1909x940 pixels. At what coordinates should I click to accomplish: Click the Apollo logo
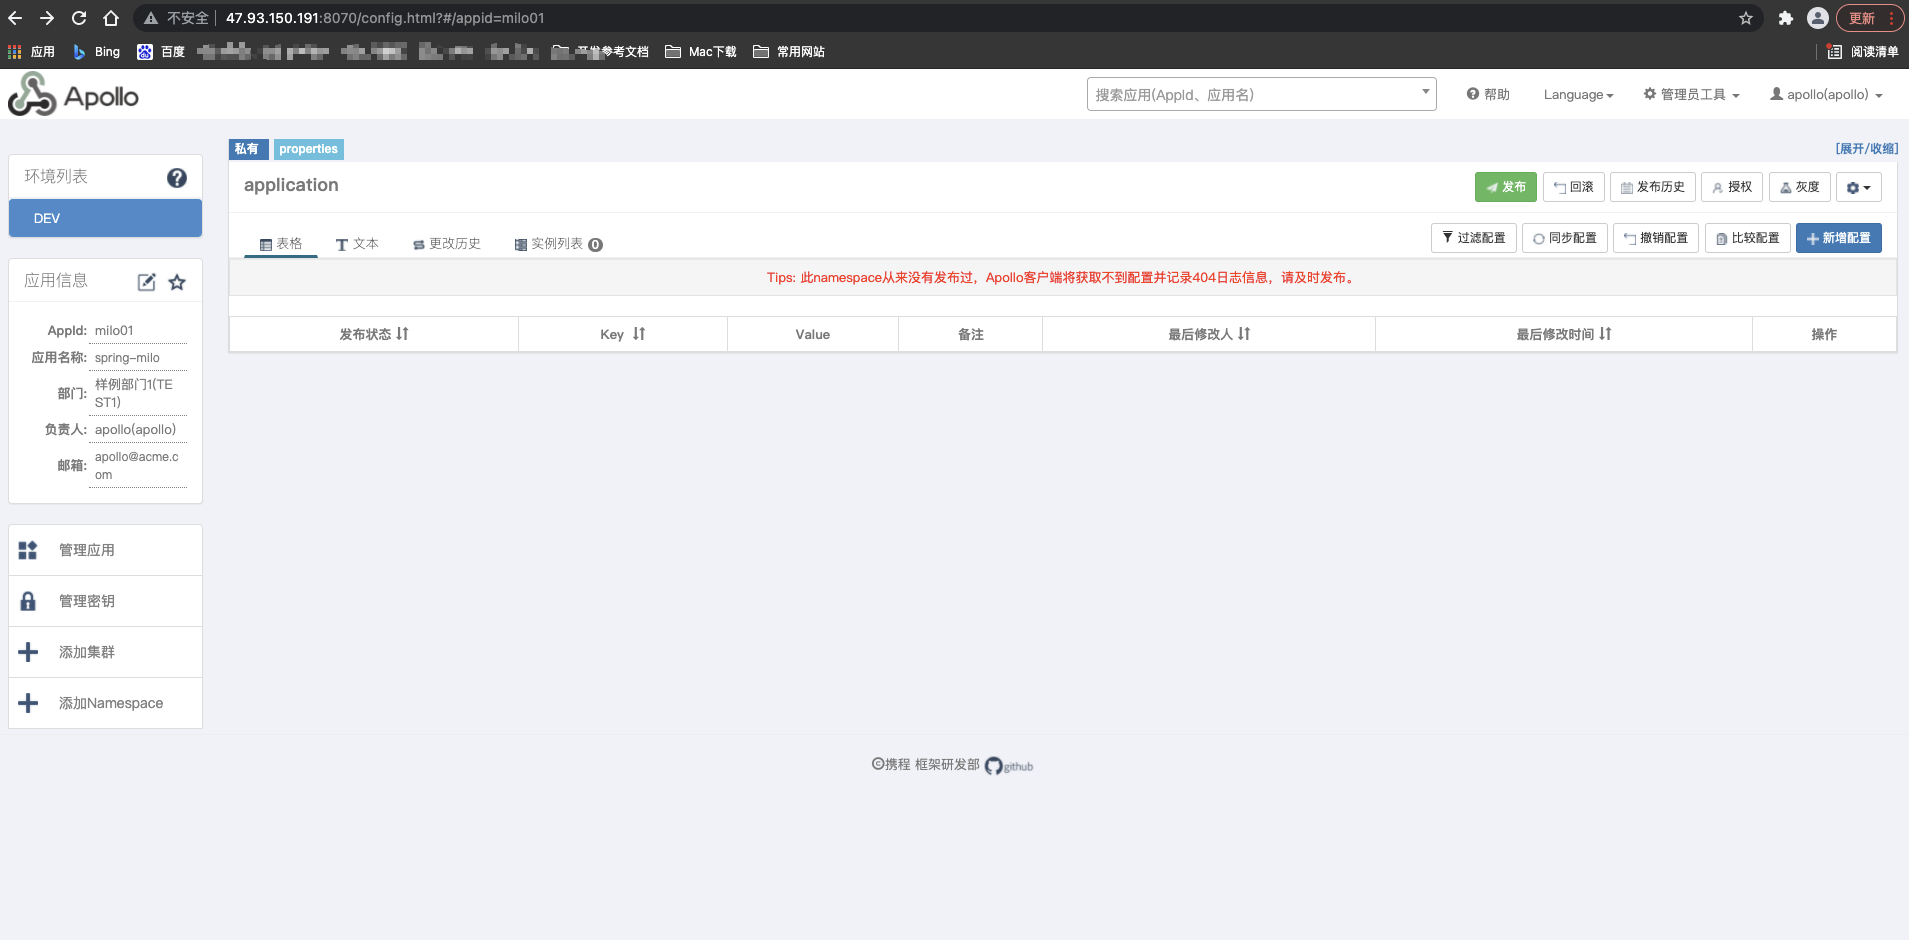[x=72, y=94]
